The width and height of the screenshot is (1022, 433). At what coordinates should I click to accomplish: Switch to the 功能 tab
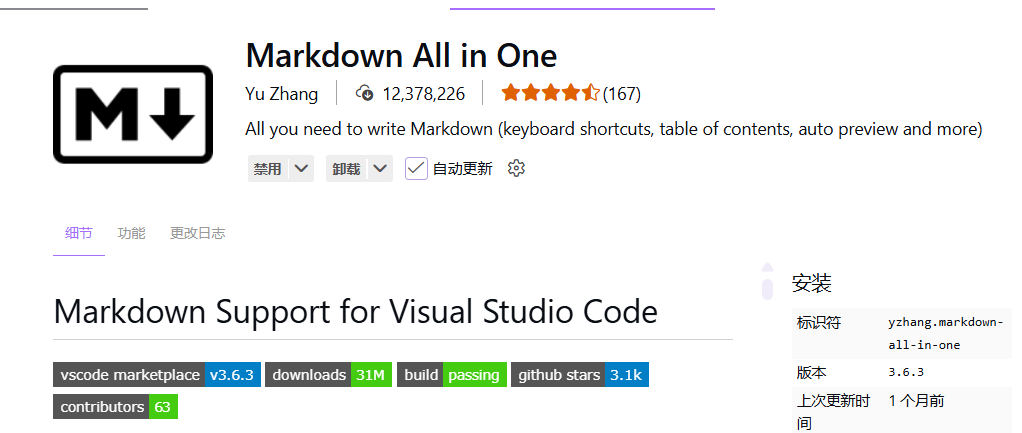(131, 233)
